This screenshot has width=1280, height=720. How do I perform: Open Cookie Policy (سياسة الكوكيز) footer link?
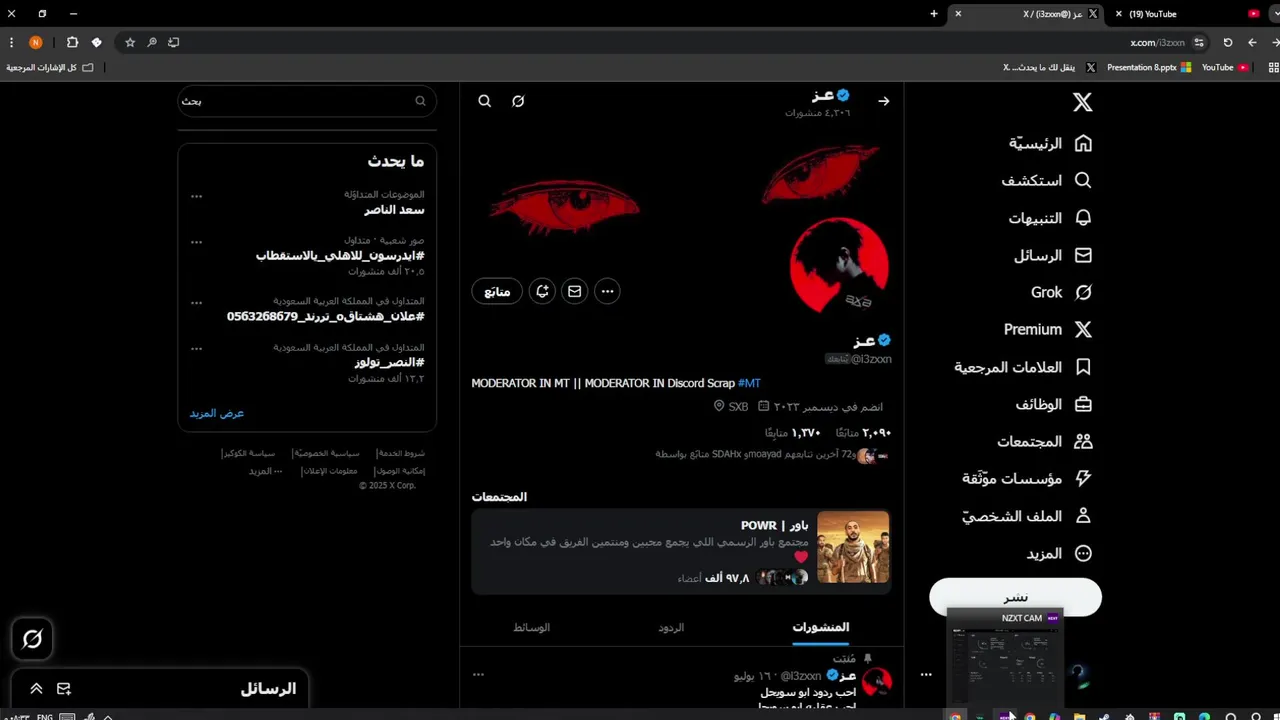(248, 453)
